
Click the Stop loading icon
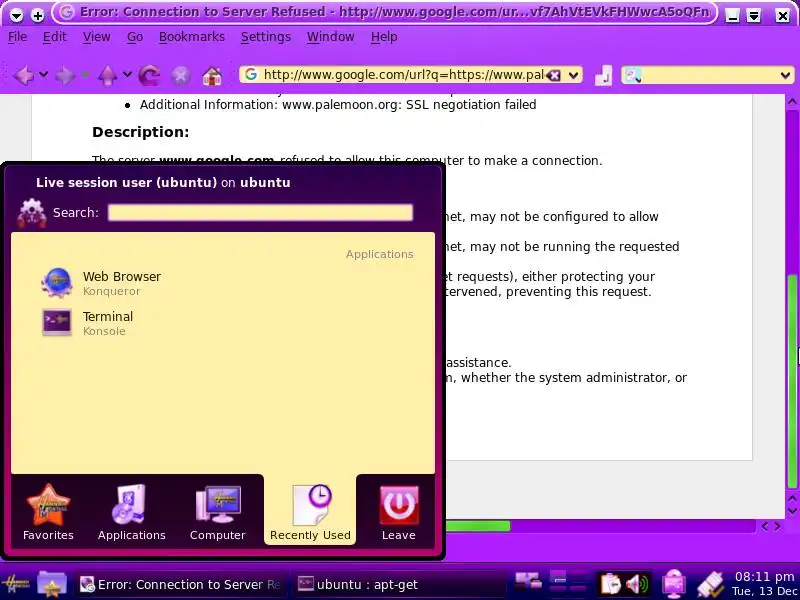tap(181, 76)
